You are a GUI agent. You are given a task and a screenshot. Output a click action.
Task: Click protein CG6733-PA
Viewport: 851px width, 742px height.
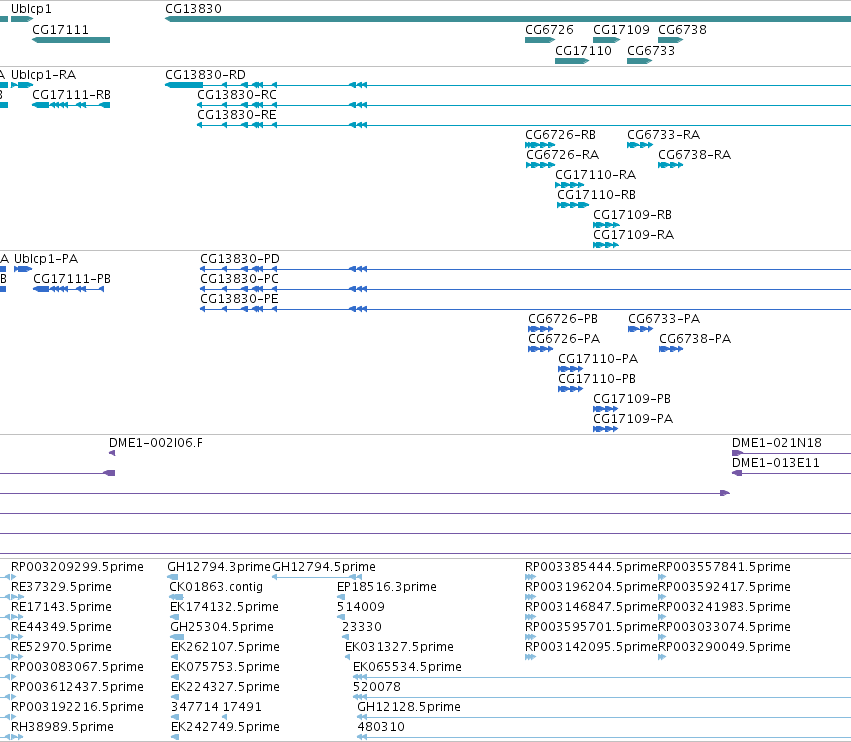664,318
